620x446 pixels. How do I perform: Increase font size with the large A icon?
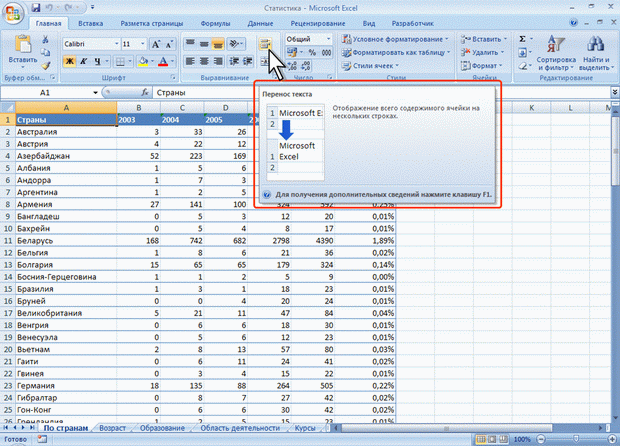pos(156,44)
